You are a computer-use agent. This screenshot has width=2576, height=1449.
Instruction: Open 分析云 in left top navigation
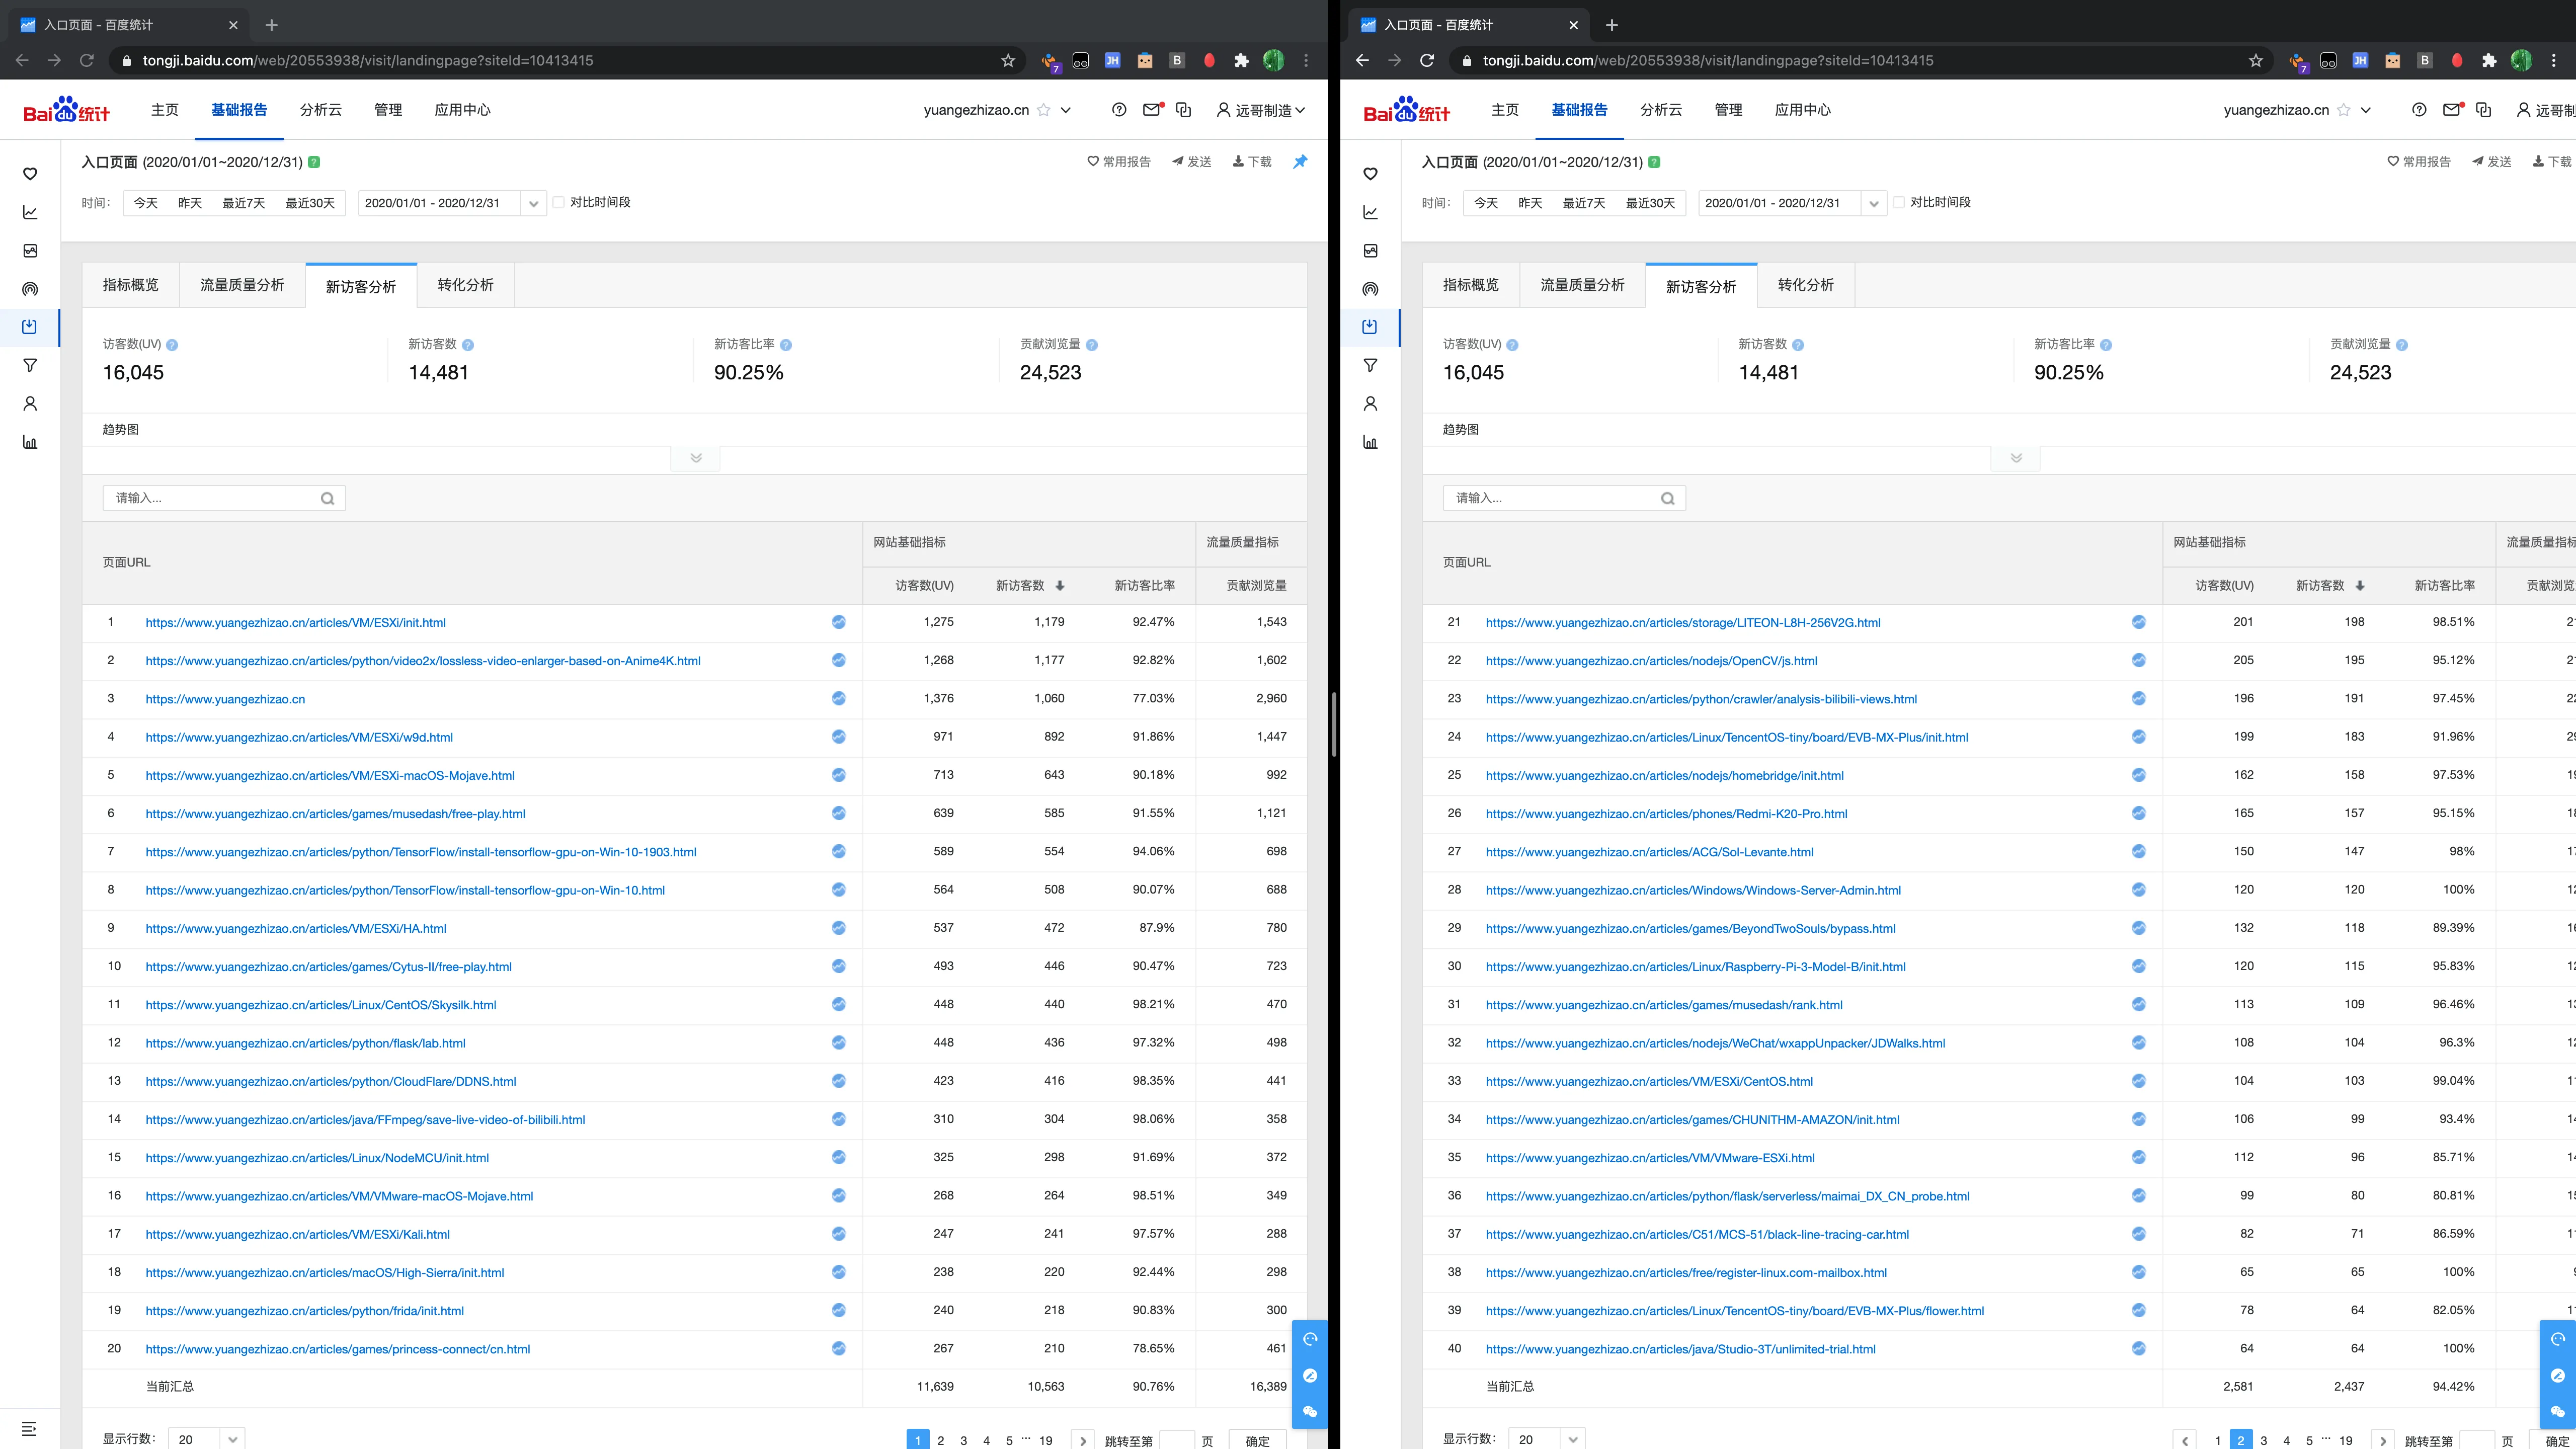320,110
